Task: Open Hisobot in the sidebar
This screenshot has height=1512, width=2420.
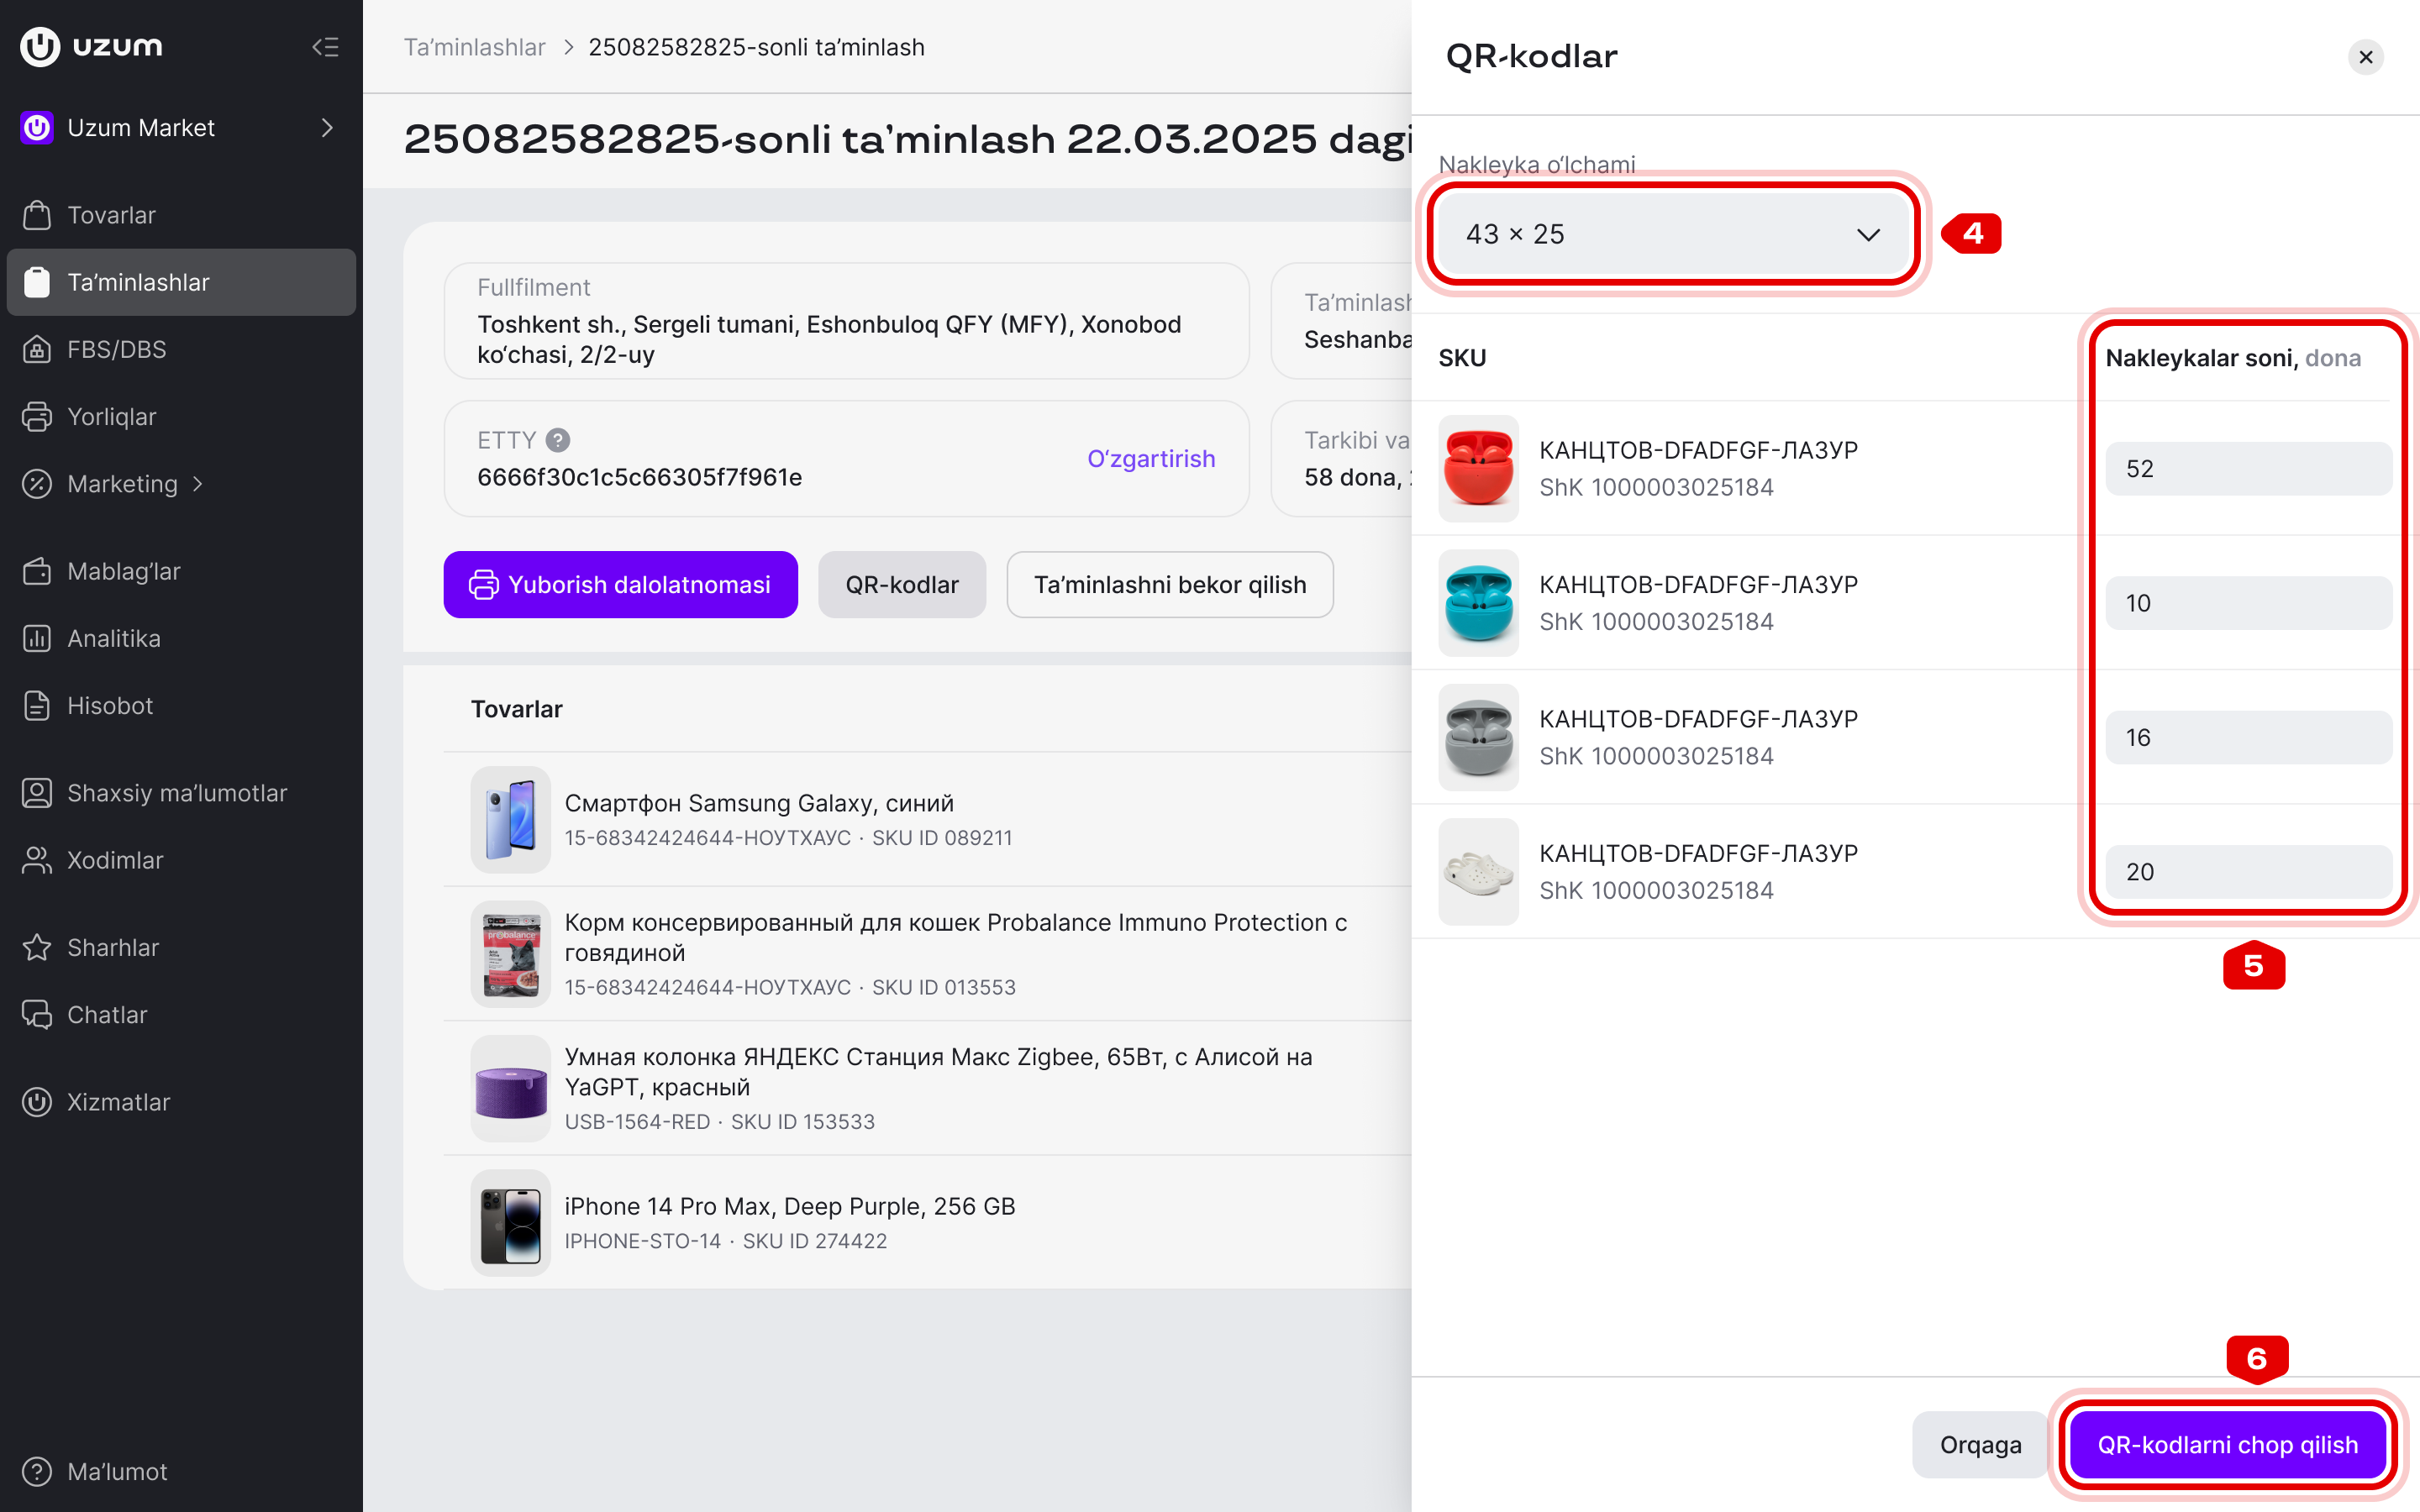Action: pos(181,705)
